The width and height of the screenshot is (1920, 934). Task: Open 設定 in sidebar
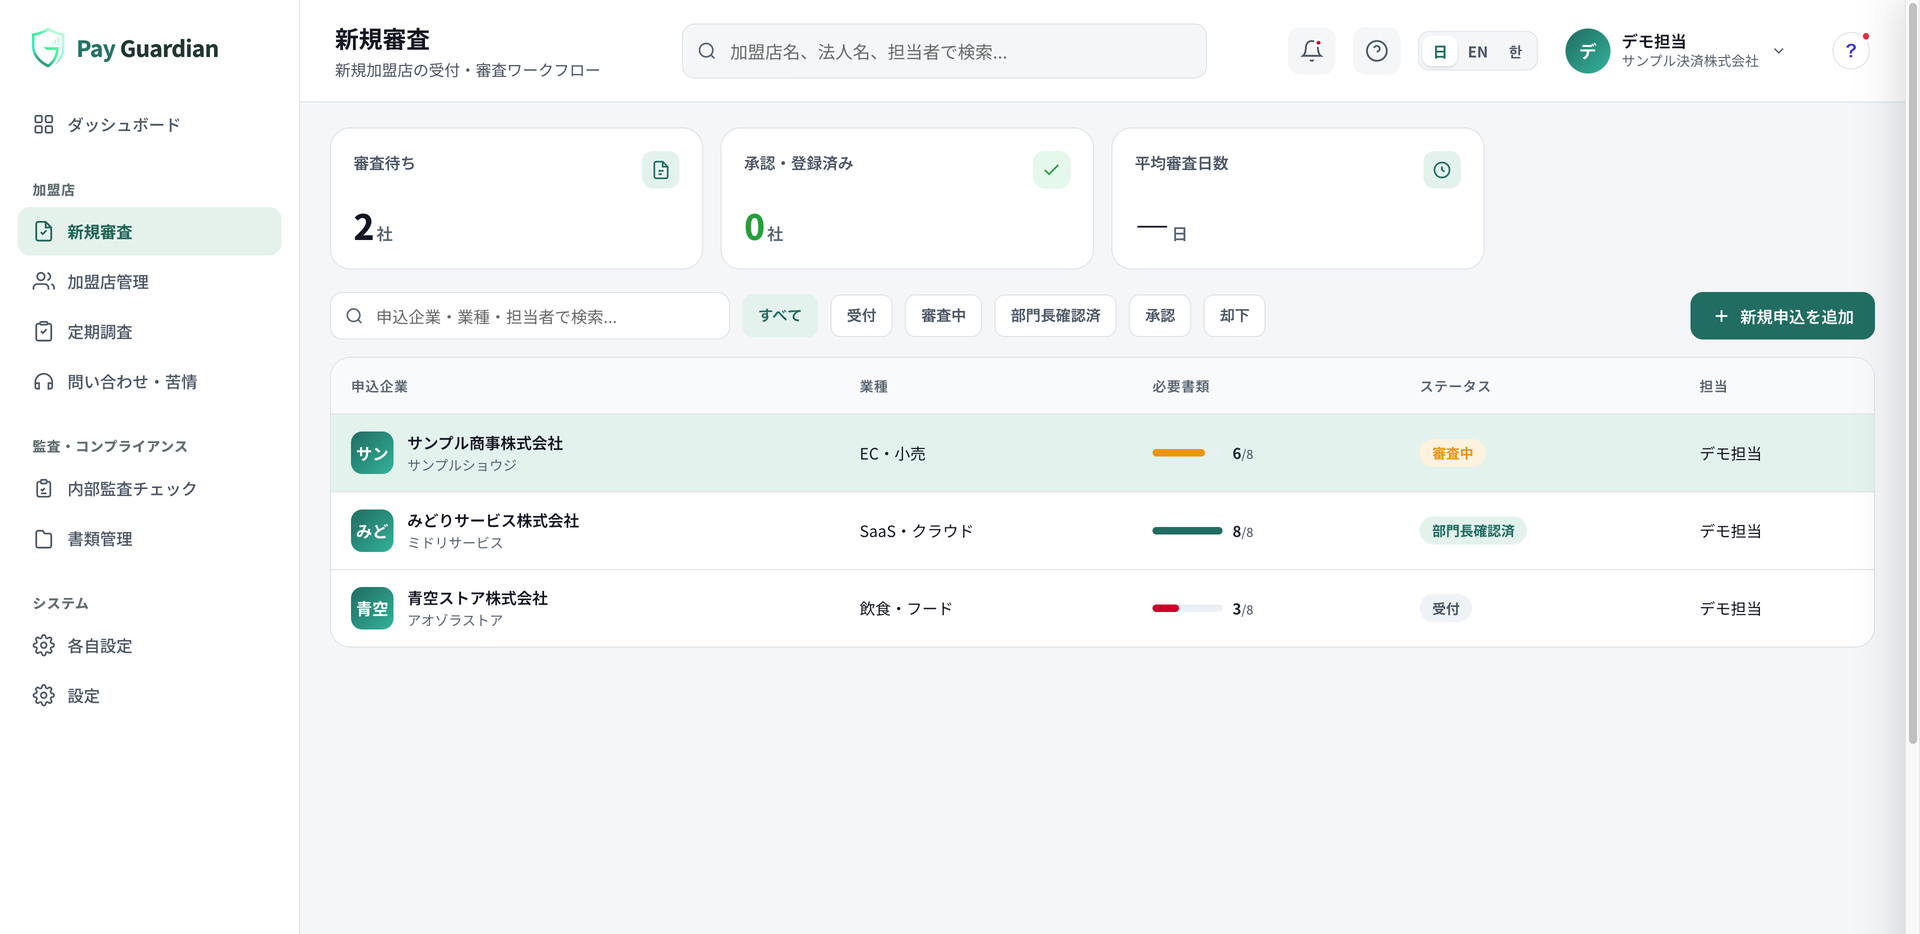[149, 696]
